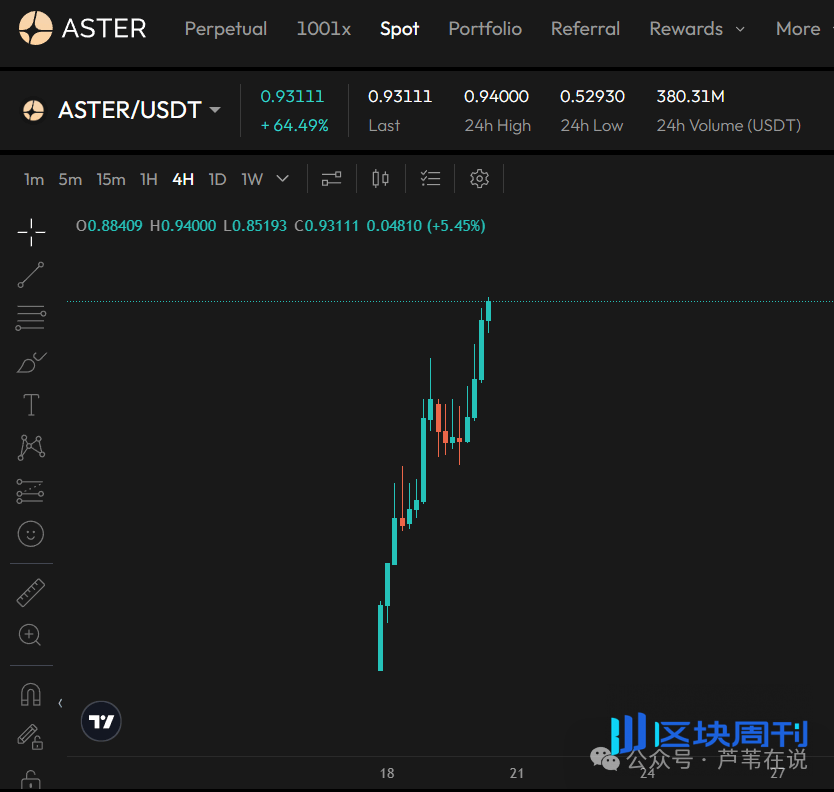The height and width of the screenshot is (792, 834).
Task: Open the Portfolio page
Action: pos(485,29)
